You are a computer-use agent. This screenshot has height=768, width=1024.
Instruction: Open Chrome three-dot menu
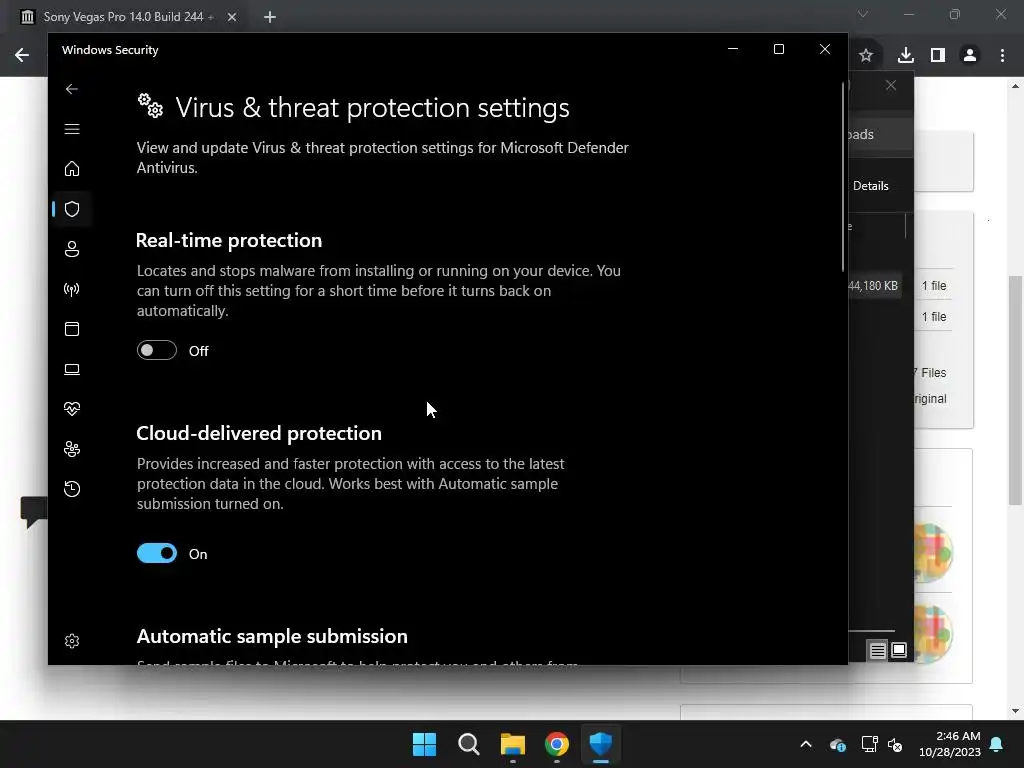(1002, 55)
